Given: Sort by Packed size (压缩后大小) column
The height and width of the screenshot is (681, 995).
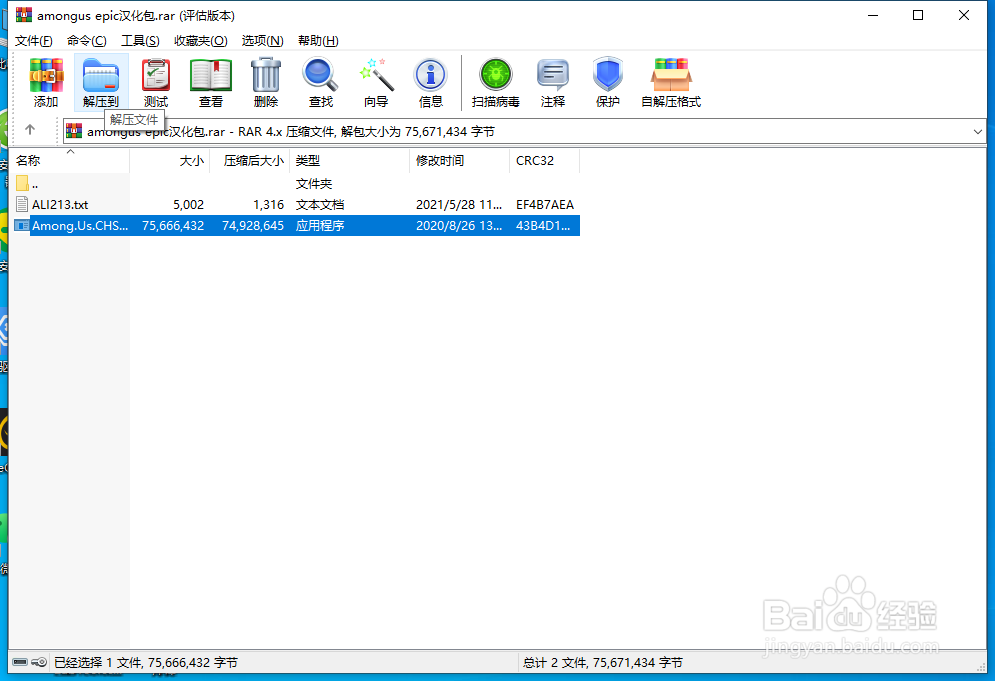Looking at the screenshot, I should coord(249,161).
